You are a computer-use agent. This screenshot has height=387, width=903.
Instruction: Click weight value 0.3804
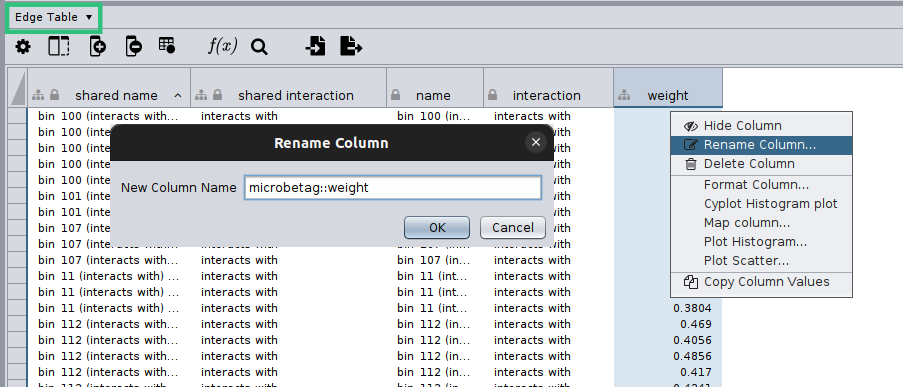point(692,308)
